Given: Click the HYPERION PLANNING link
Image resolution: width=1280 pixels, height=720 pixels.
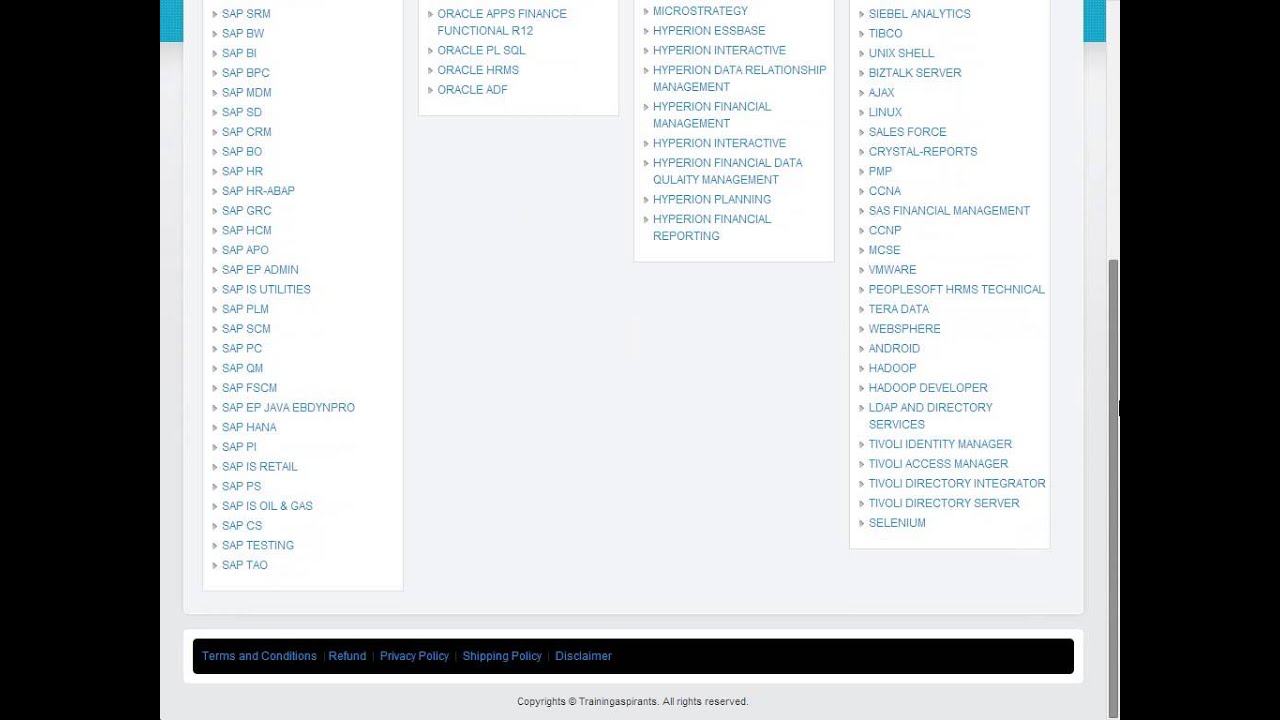Looking at the screenshot, I should [x=712, y=200].
